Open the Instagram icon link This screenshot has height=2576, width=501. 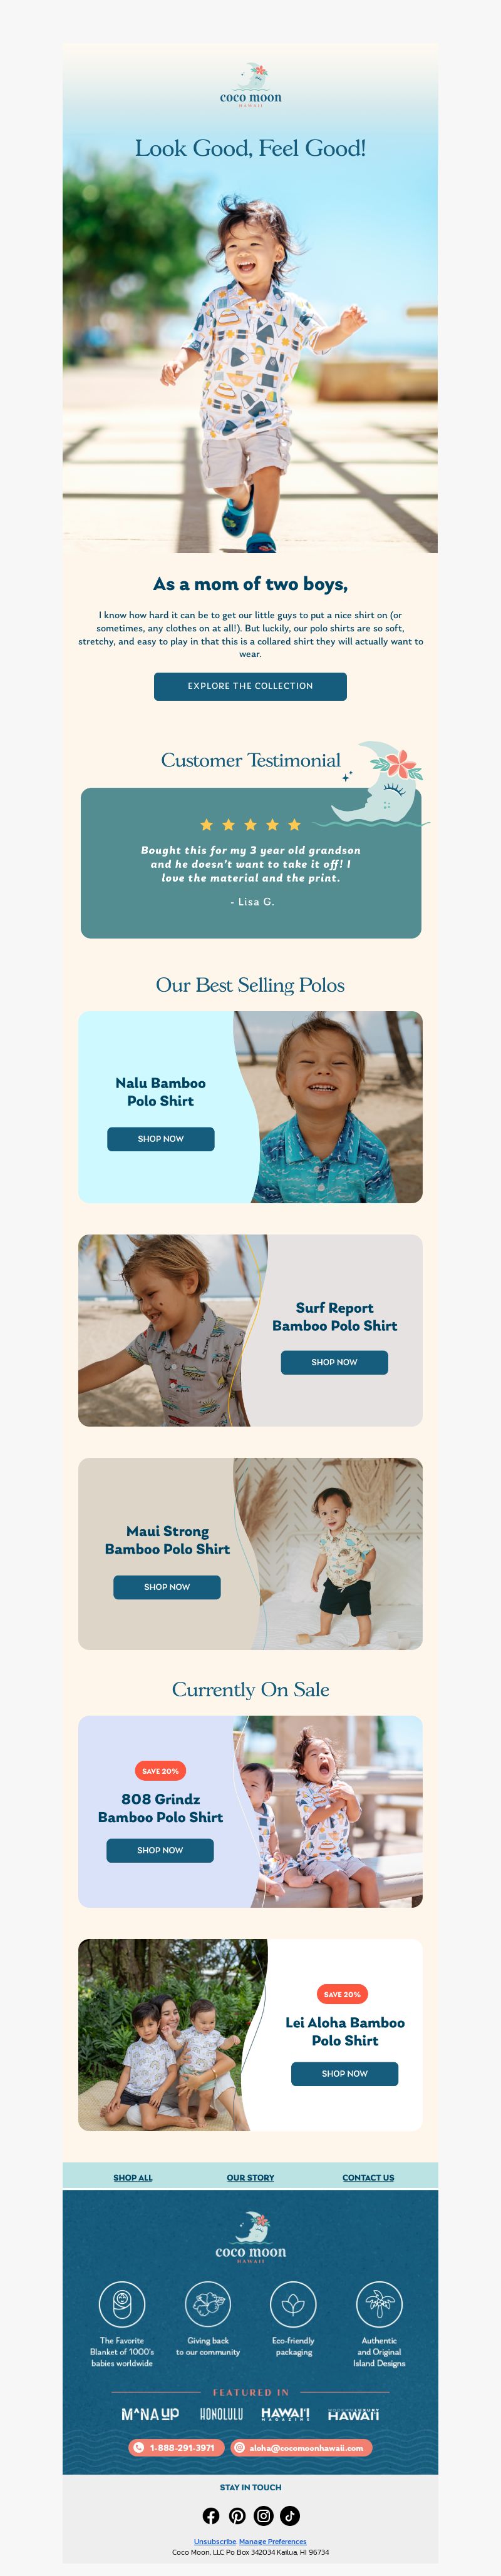coord(264,2516)
